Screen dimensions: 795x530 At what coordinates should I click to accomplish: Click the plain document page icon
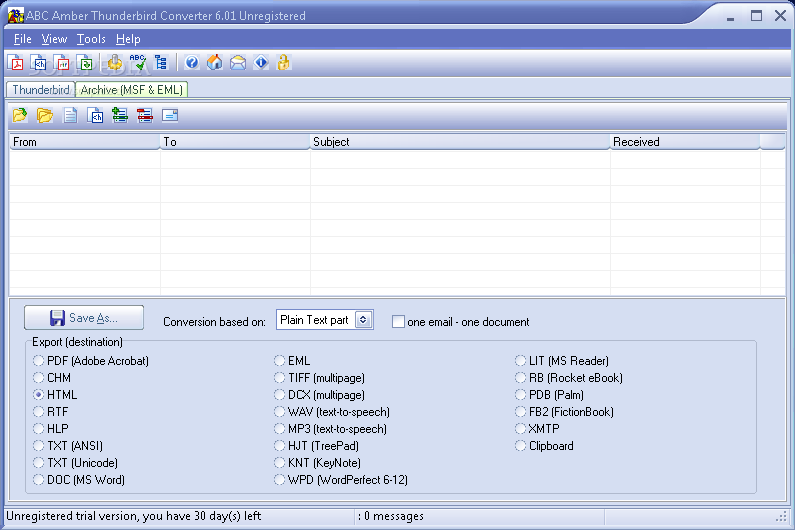pyautogui.click(x=70, y=116)
